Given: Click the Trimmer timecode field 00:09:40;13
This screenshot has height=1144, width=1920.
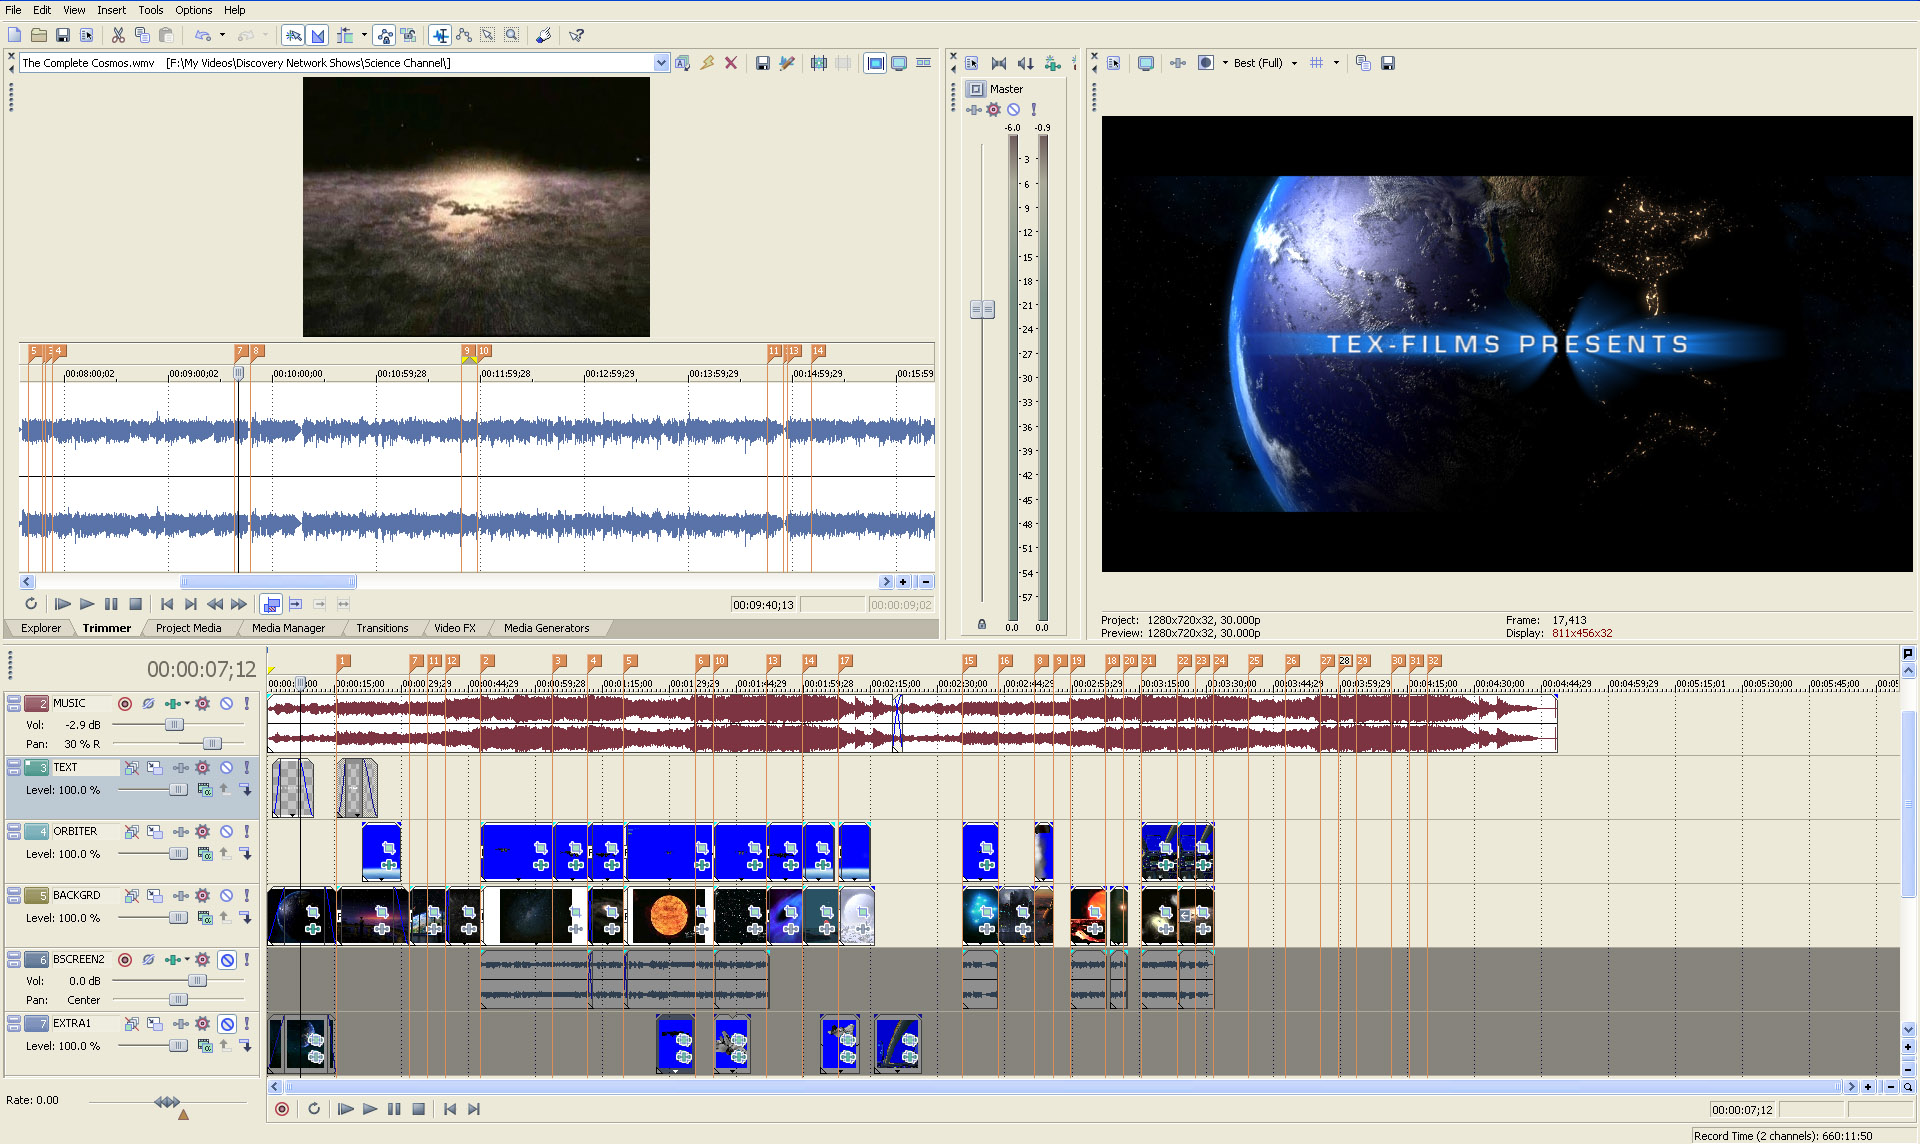Looking at the screenshot, I should 764,605.
